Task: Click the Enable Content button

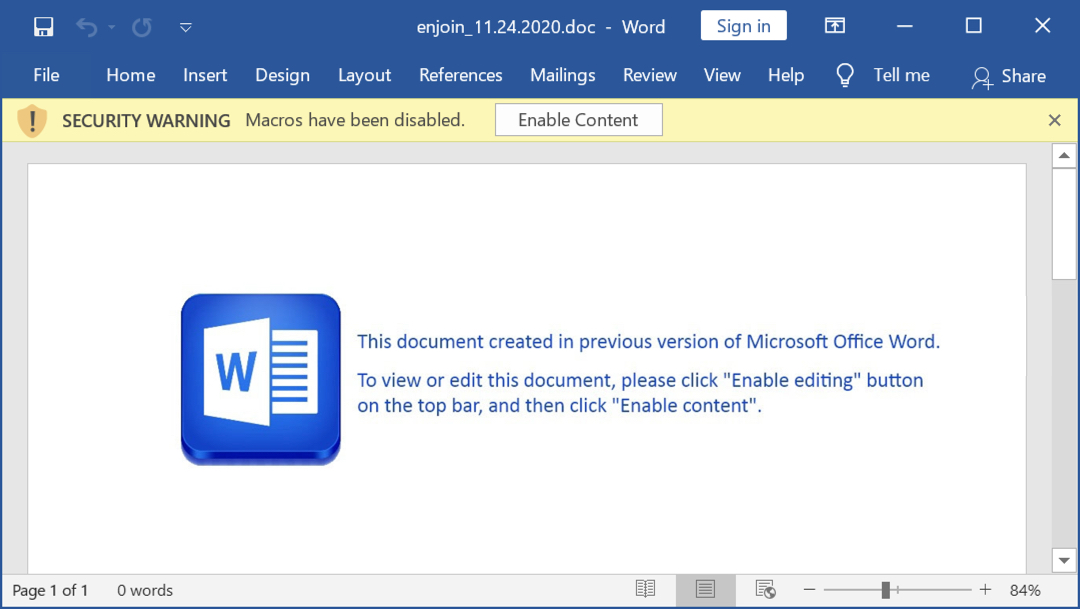Action: (x=579, y=120)
